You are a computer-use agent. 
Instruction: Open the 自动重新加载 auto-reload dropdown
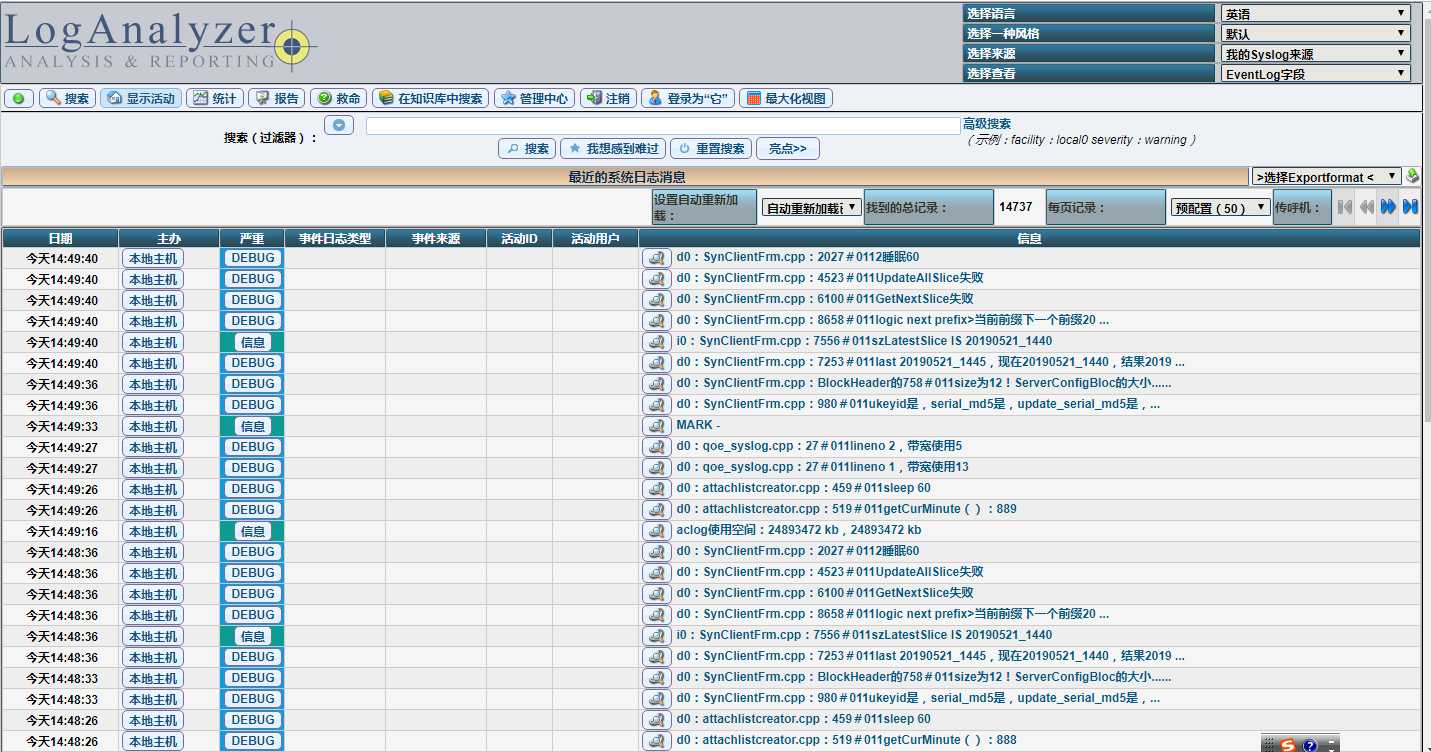(x=811, y=208)
